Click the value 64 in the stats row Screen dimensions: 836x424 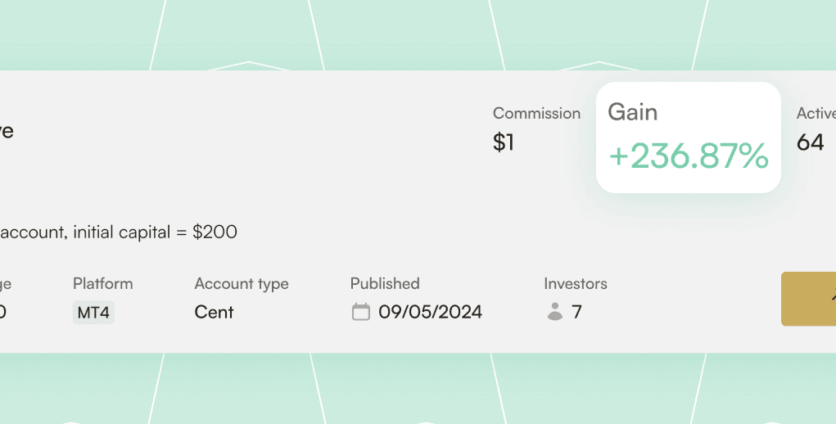click(x=810, y=143)
